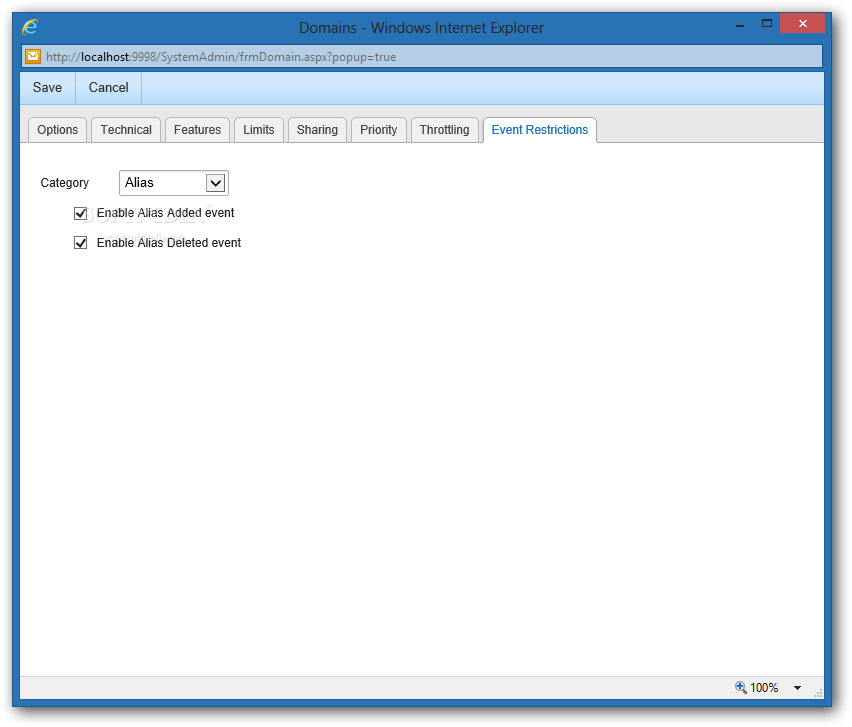The image size is (852, 727).
Task: Toggle Enable Alias Added event checkbox
Action: click(x=80, y=213)
